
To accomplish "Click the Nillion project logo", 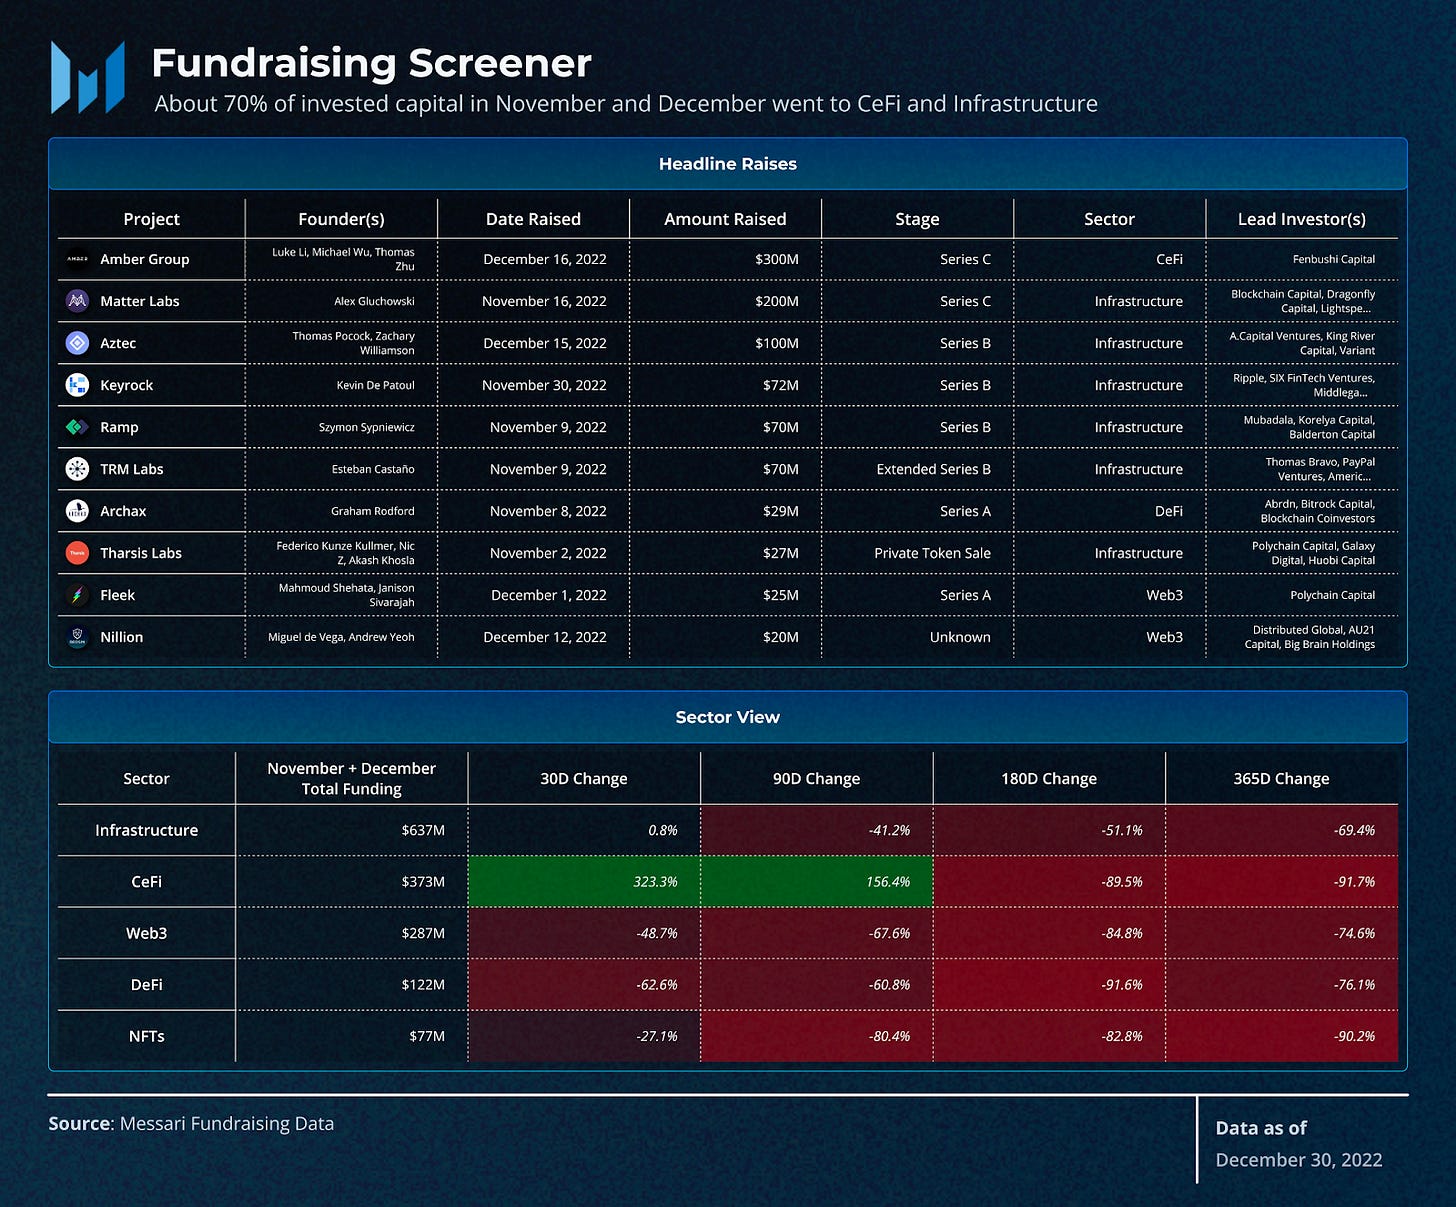I will tap(77, 637).
